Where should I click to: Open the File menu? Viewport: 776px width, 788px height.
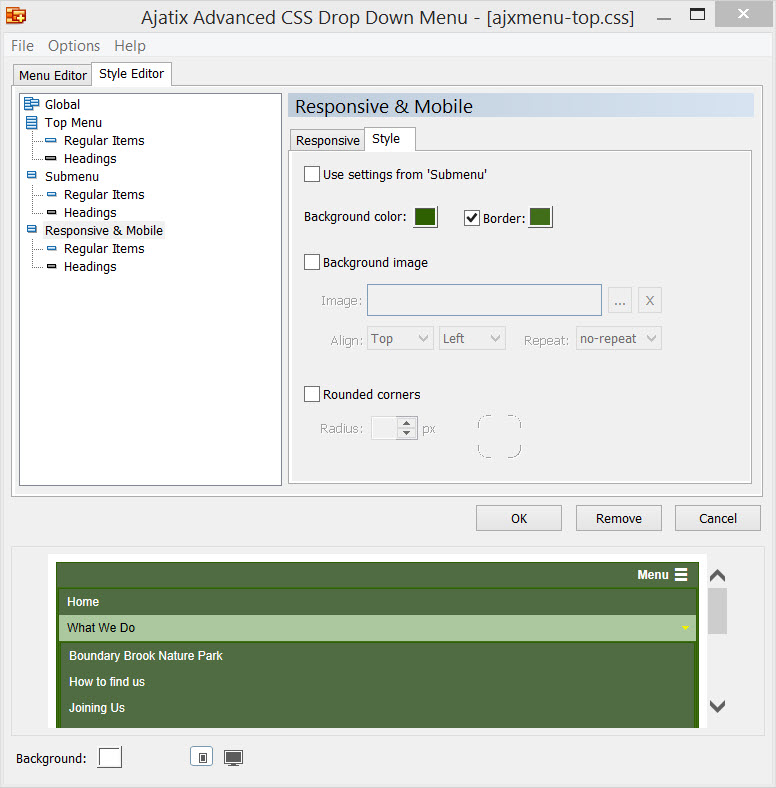click(23, 46)
